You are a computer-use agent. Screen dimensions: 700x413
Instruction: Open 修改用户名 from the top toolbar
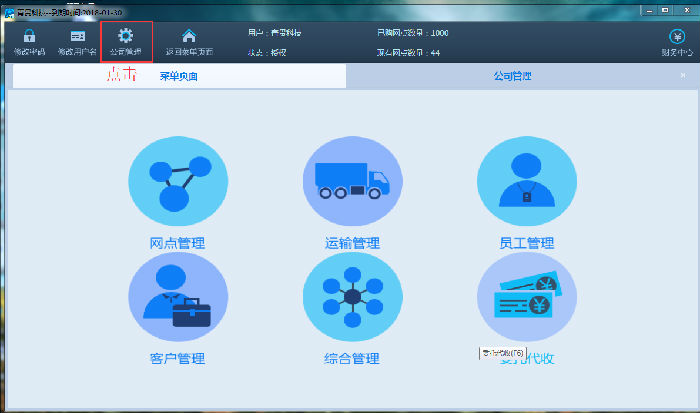(x=77, y=36)
